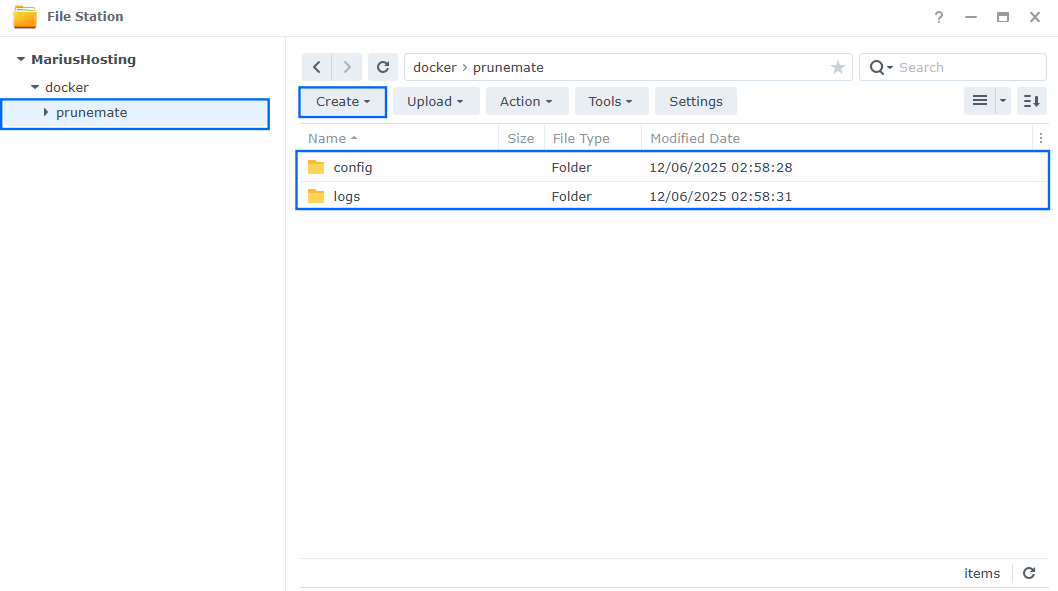The image size is (1058, 591).
Task: Expand the view mode dropdown arrow
Action: click(x=1003, y=101)
